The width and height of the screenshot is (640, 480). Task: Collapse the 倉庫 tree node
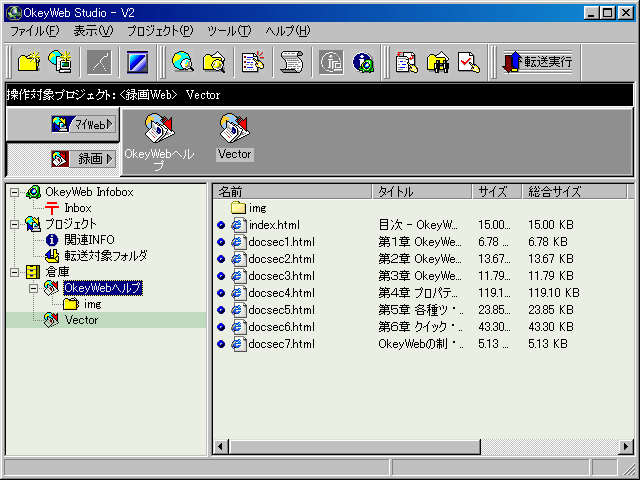14,272
